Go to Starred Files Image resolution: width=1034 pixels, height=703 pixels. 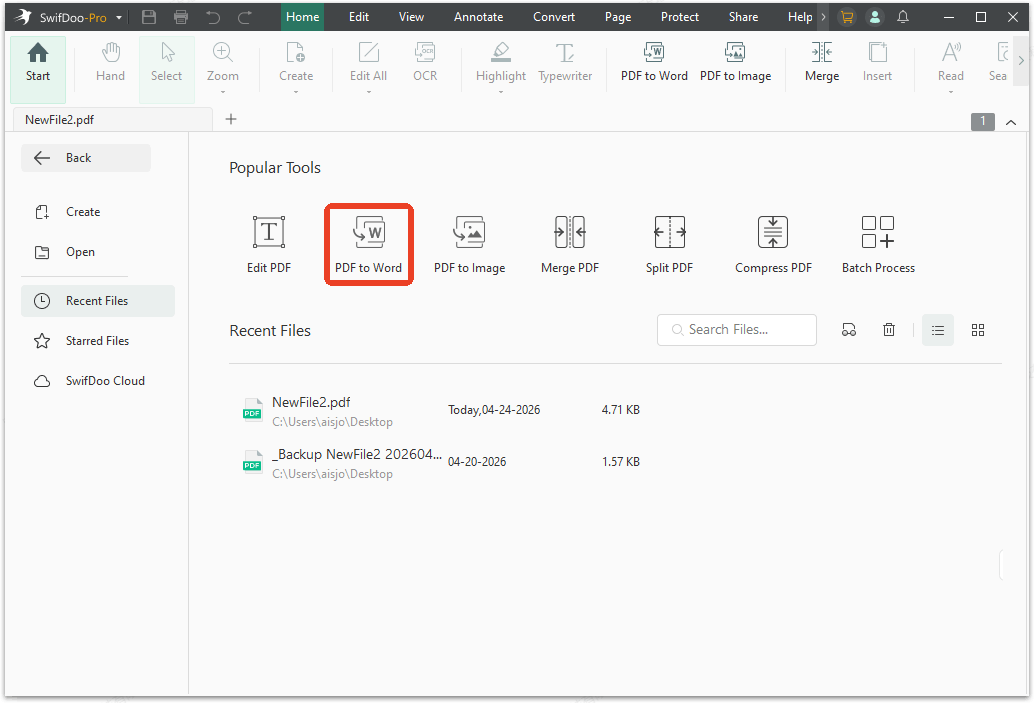coord(97,340)
